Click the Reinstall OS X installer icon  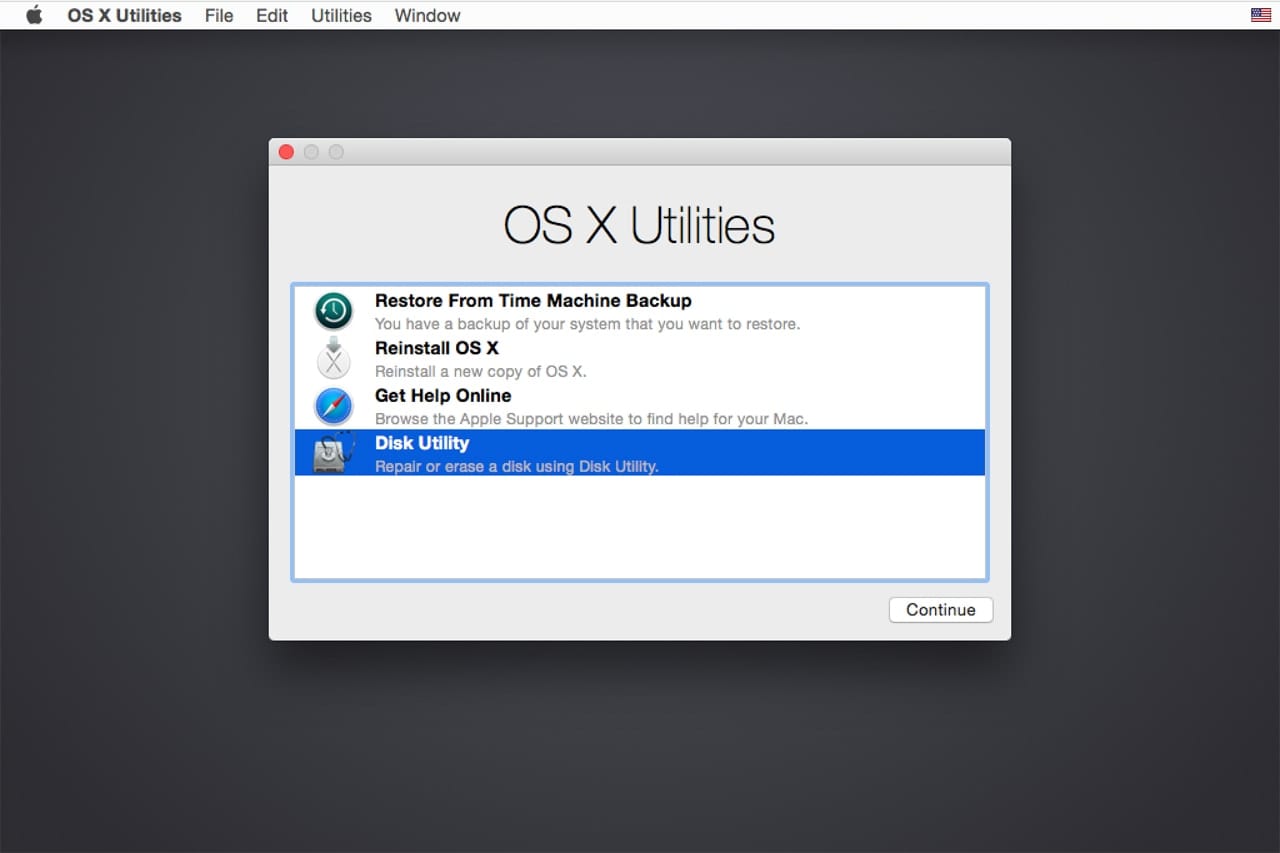point(333,358)
